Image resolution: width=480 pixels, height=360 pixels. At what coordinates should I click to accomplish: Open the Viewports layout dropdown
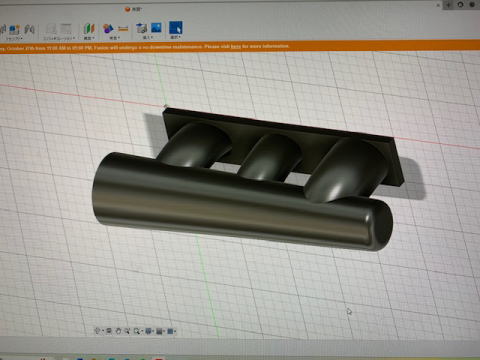[x=171, y=331]
